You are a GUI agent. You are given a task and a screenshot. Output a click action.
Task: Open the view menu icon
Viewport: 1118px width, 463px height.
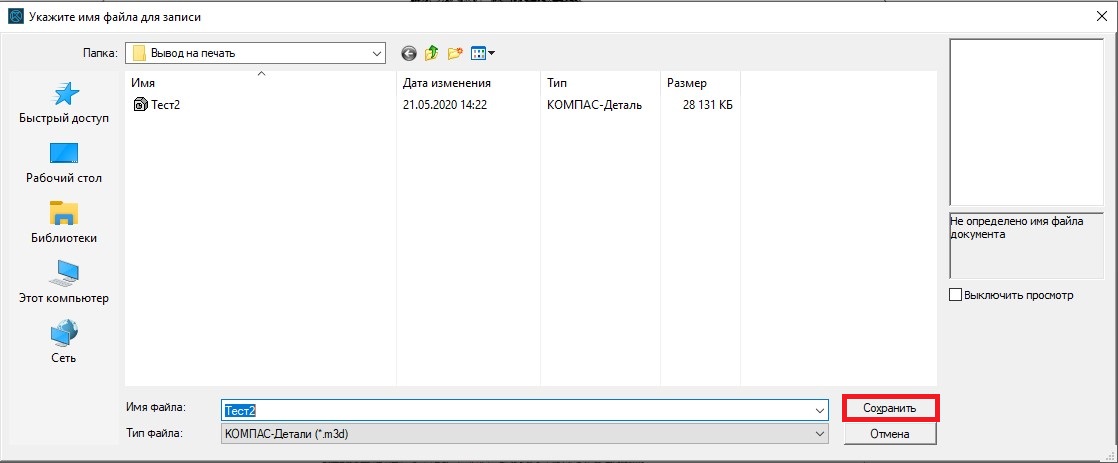click(x=482, y=53)
